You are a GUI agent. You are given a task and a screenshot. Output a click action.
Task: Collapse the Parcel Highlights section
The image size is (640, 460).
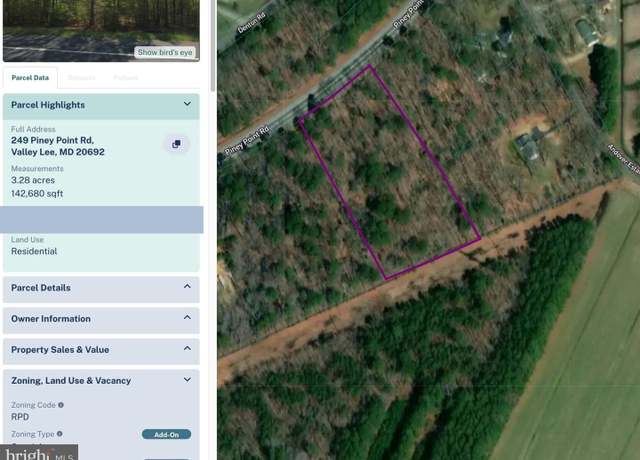[187, 104]
